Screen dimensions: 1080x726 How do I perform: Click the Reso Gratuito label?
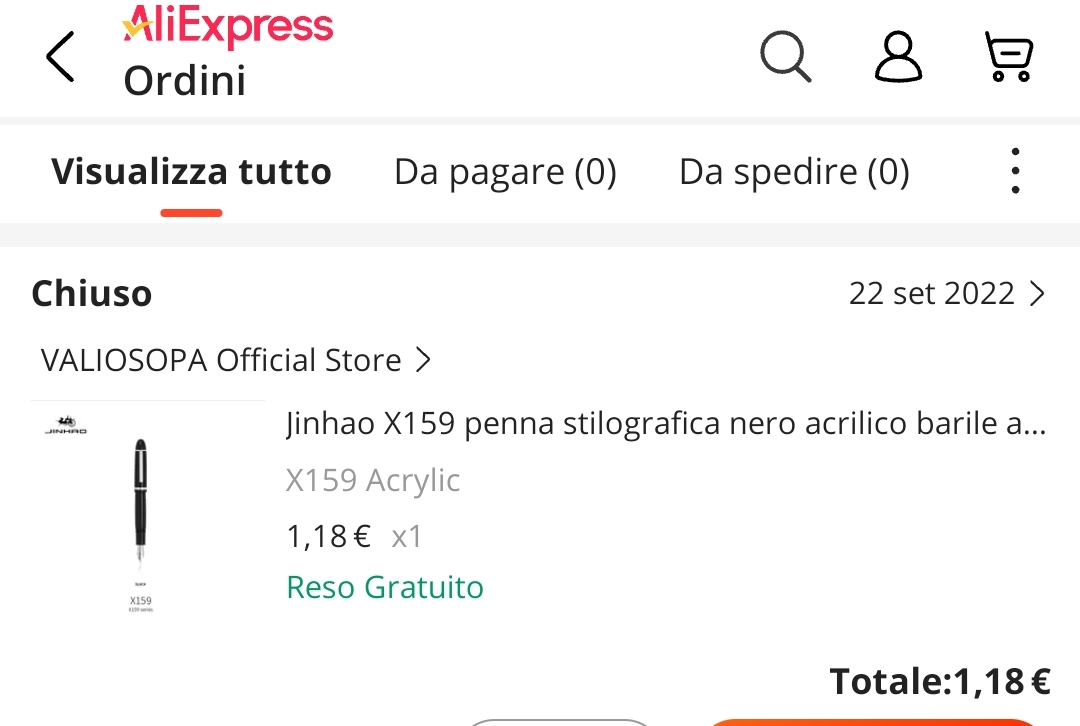pyautogui.click(x=385, y=587)
